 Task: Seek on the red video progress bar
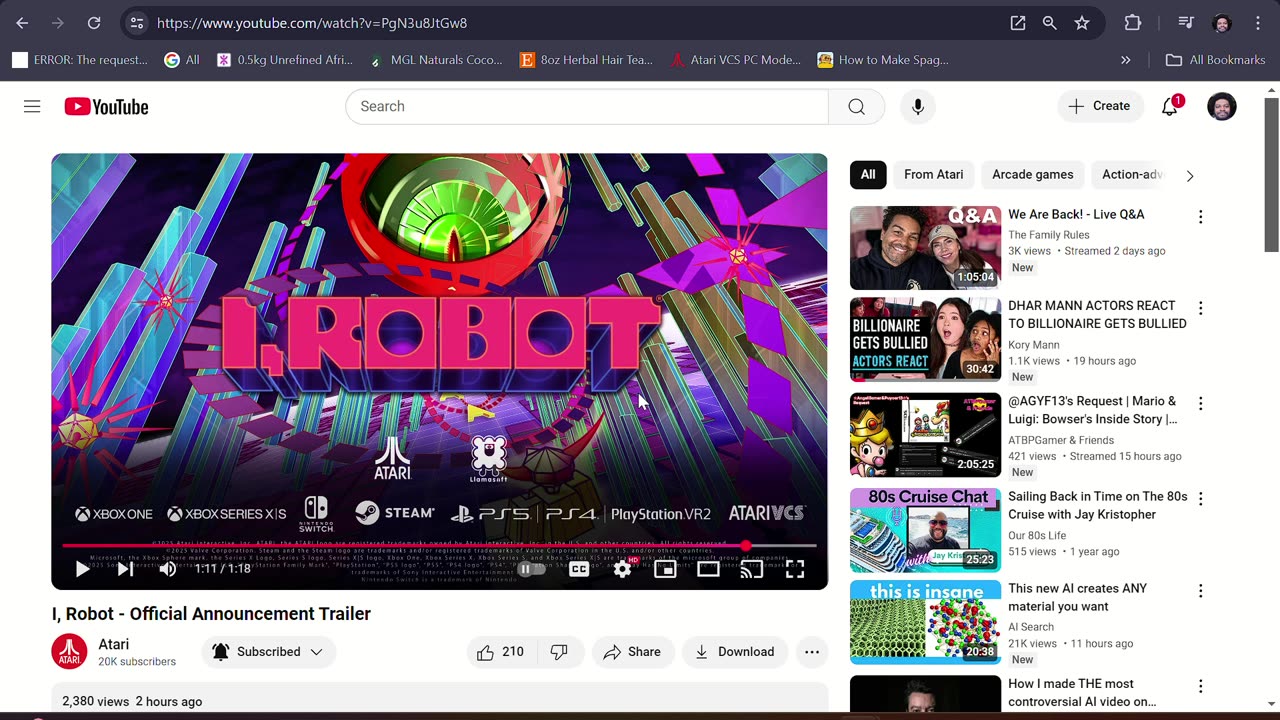[x=439, y=546]
